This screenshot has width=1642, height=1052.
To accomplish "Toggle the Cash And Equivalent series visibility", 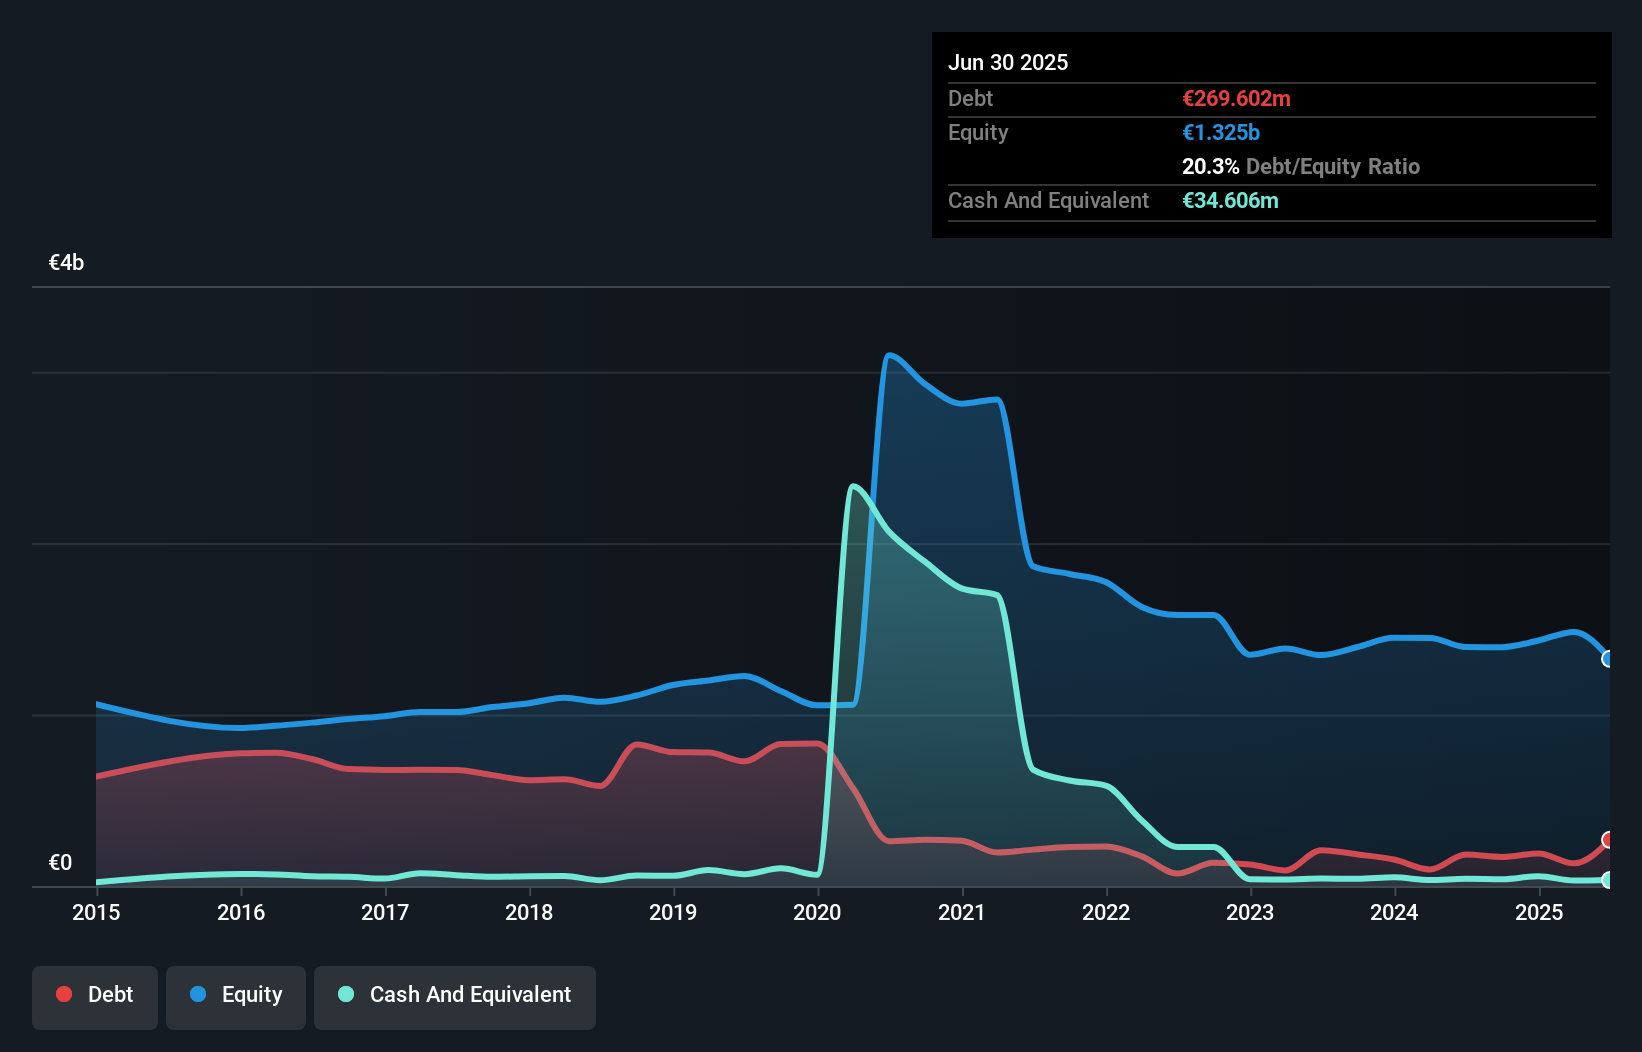I will coord(455,996).
